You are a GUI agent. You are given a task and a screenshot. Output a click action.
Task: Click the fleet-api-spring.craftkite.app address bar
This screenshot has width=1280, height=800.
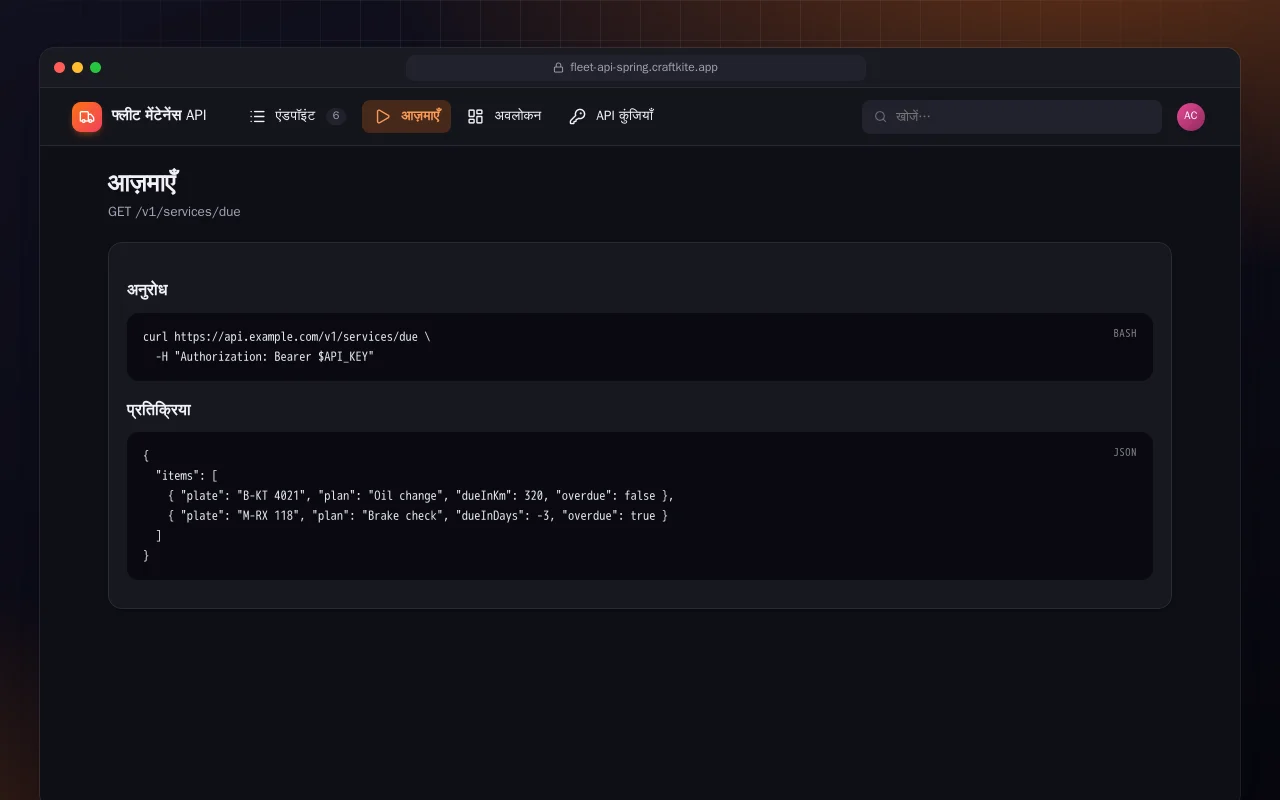[x=636, y=68]
